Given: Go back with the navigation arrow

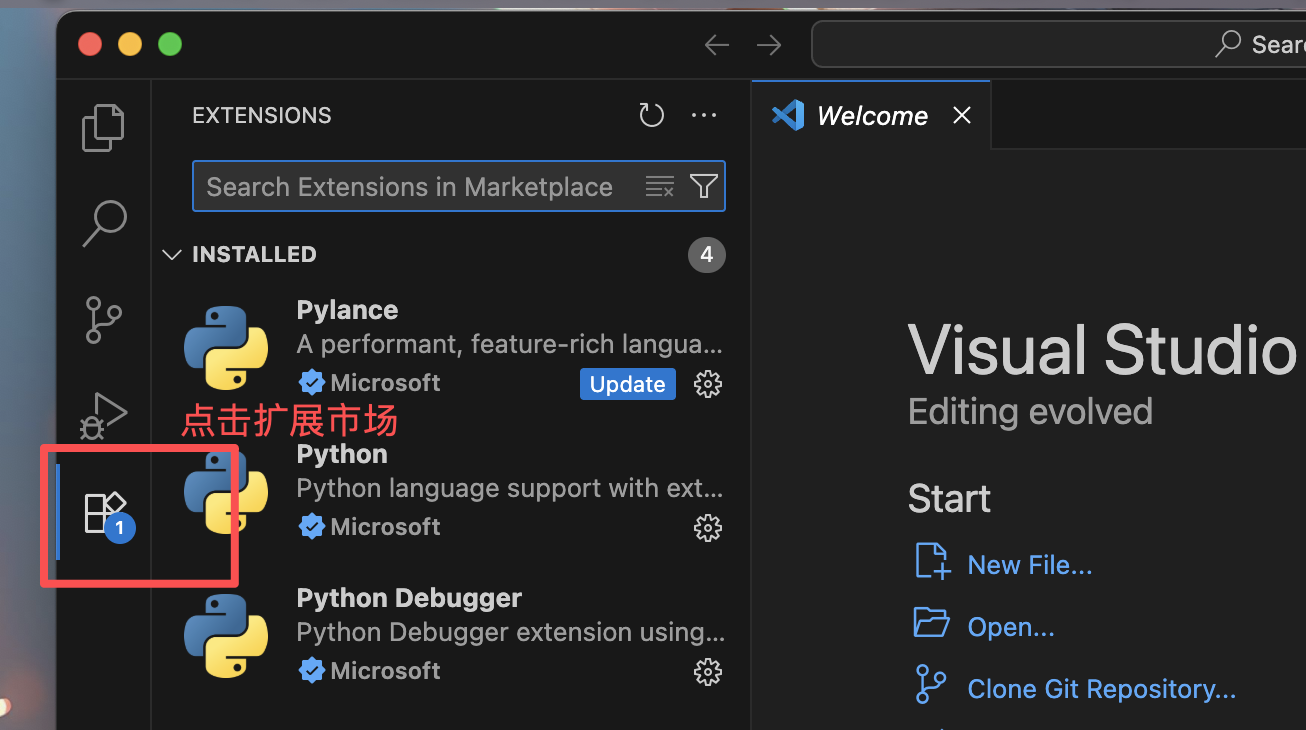Looking at the screenshot, I should point(717,45).
